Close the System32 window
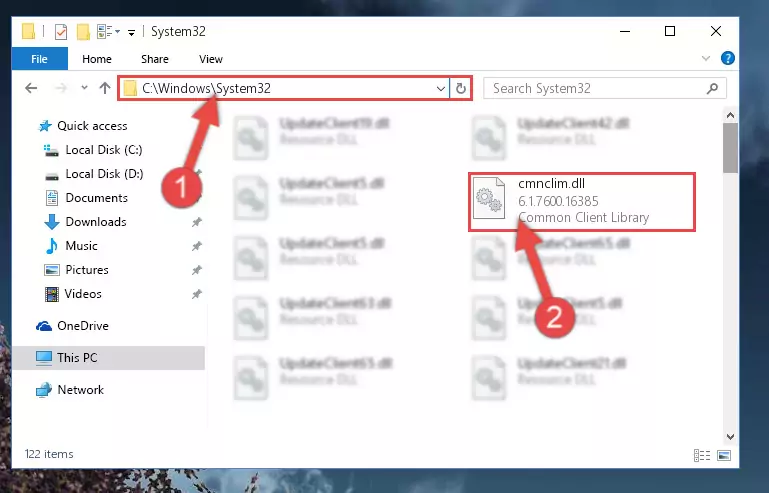Viewport: 769px width, 493px height. tap(716, 31)
